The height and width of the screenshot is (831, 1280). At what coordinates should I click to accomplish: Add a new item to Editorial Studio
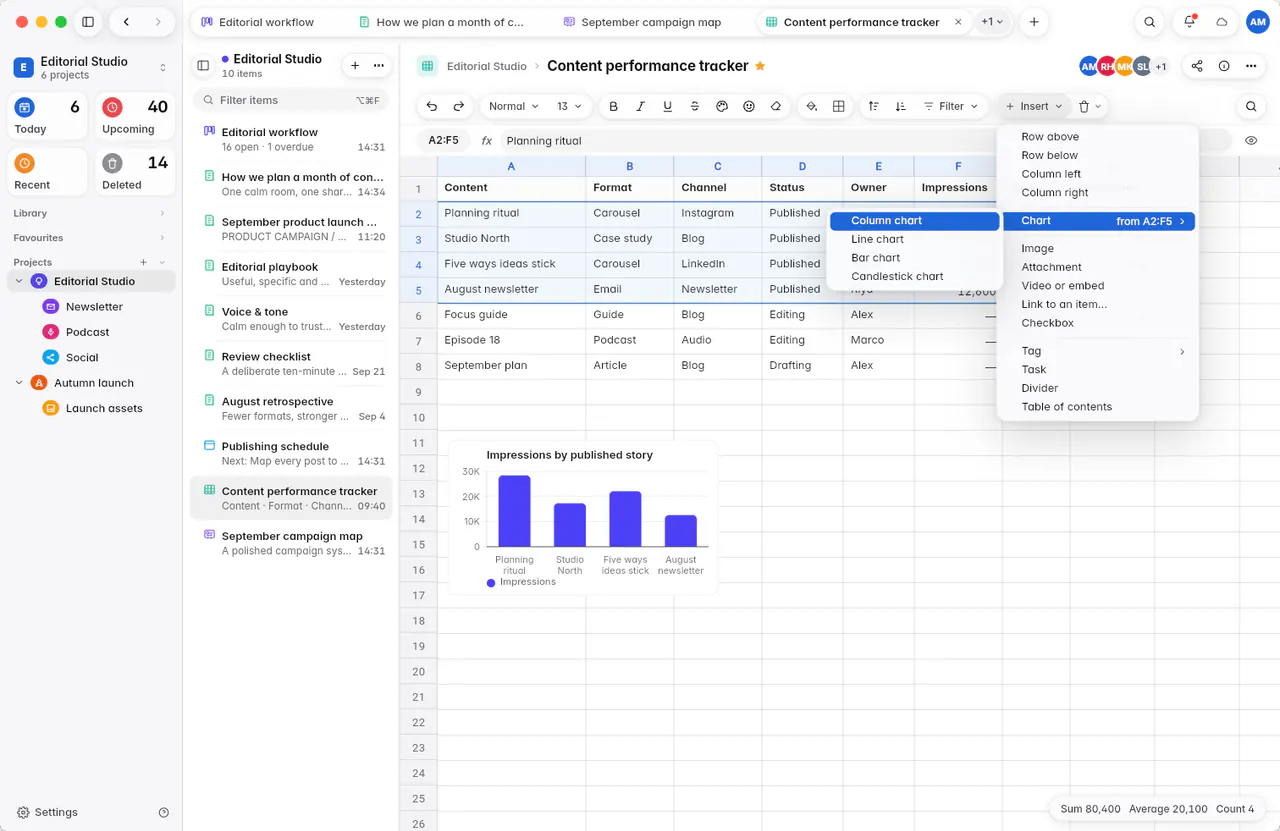355,65
